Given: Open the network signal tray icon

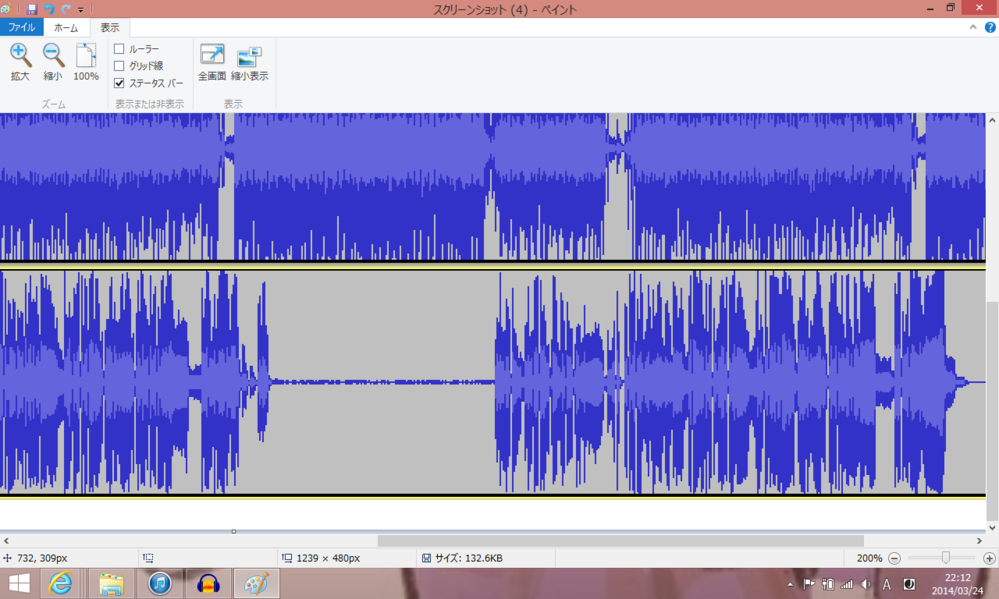Looking at the screenshot, I should (847, 584).
